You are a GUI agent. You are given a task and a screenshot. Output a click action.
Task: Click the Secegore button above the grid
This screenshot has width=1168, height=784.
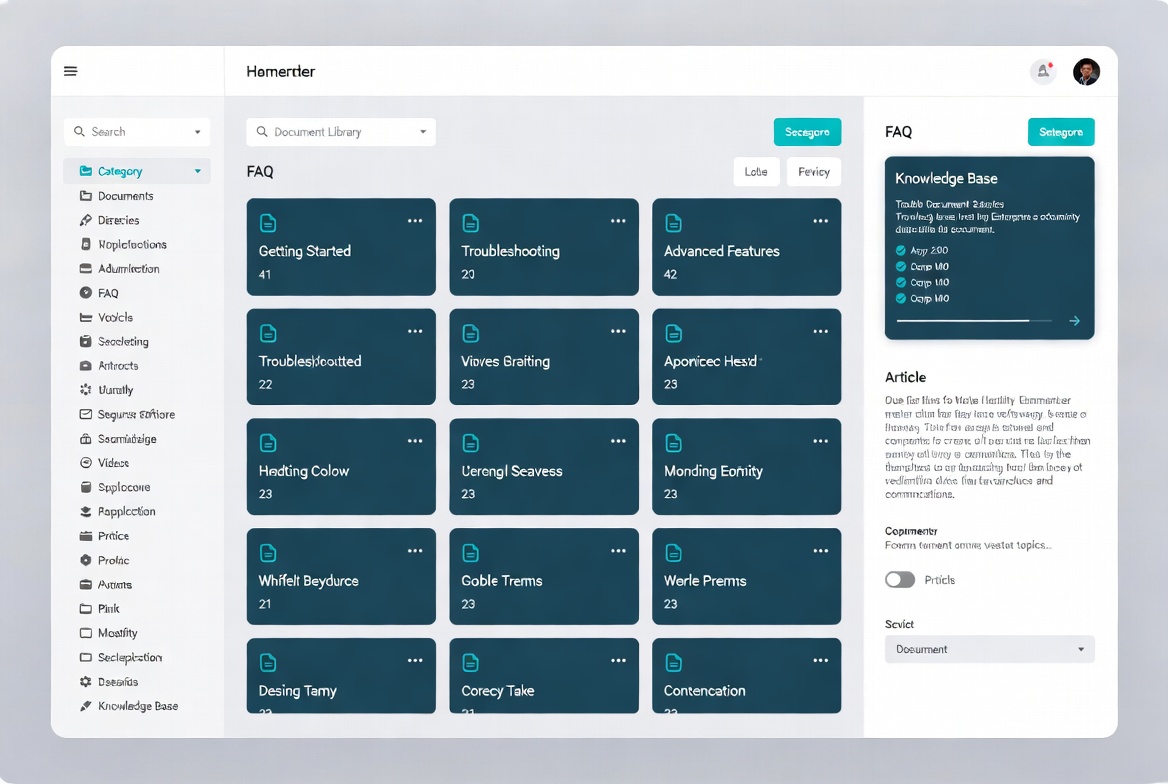[x=807, y=131]
